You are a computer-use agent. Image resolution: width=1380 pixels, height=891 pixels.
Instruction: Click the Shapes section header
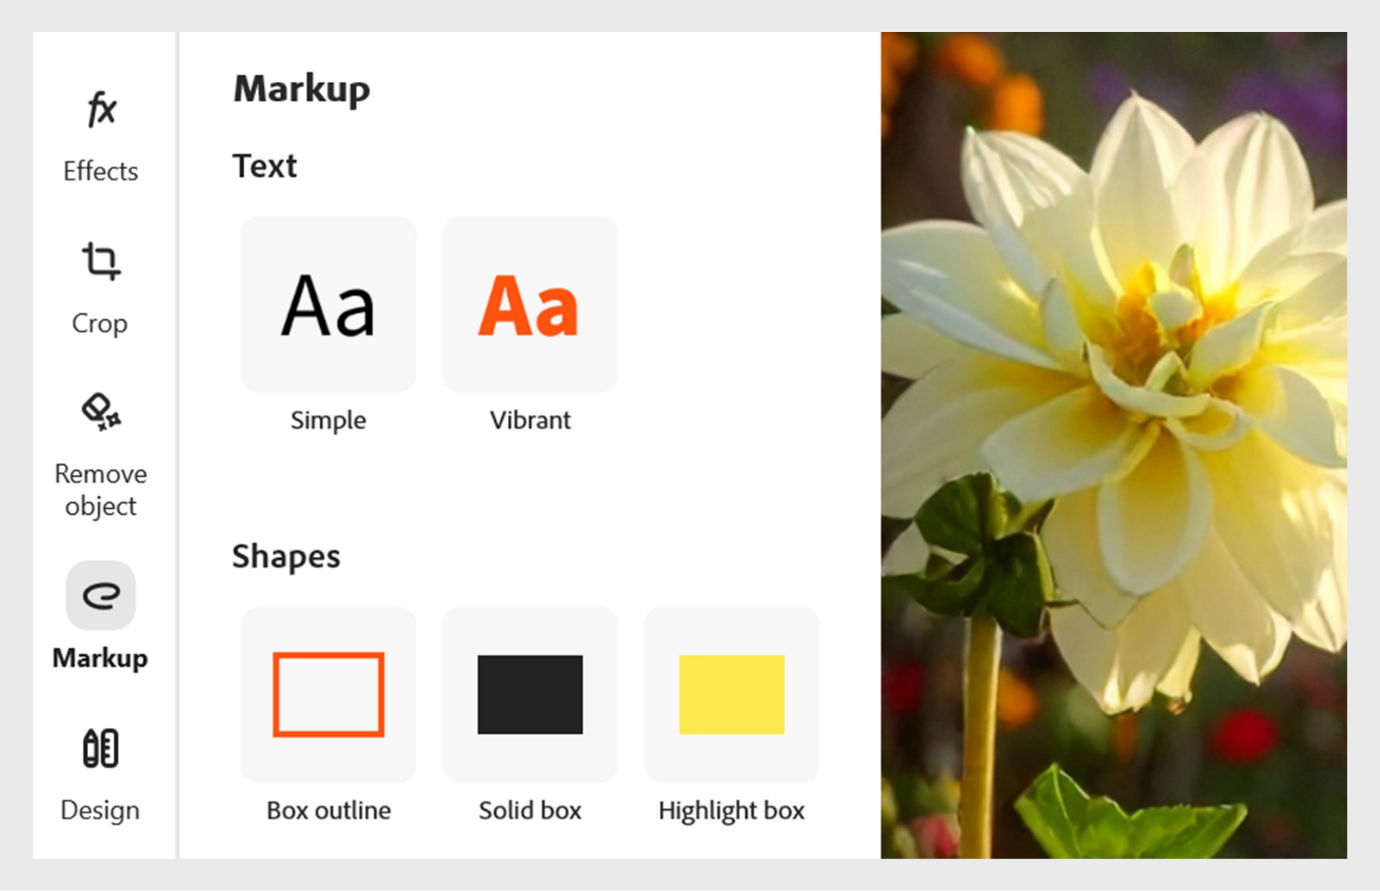coord(286,556)
